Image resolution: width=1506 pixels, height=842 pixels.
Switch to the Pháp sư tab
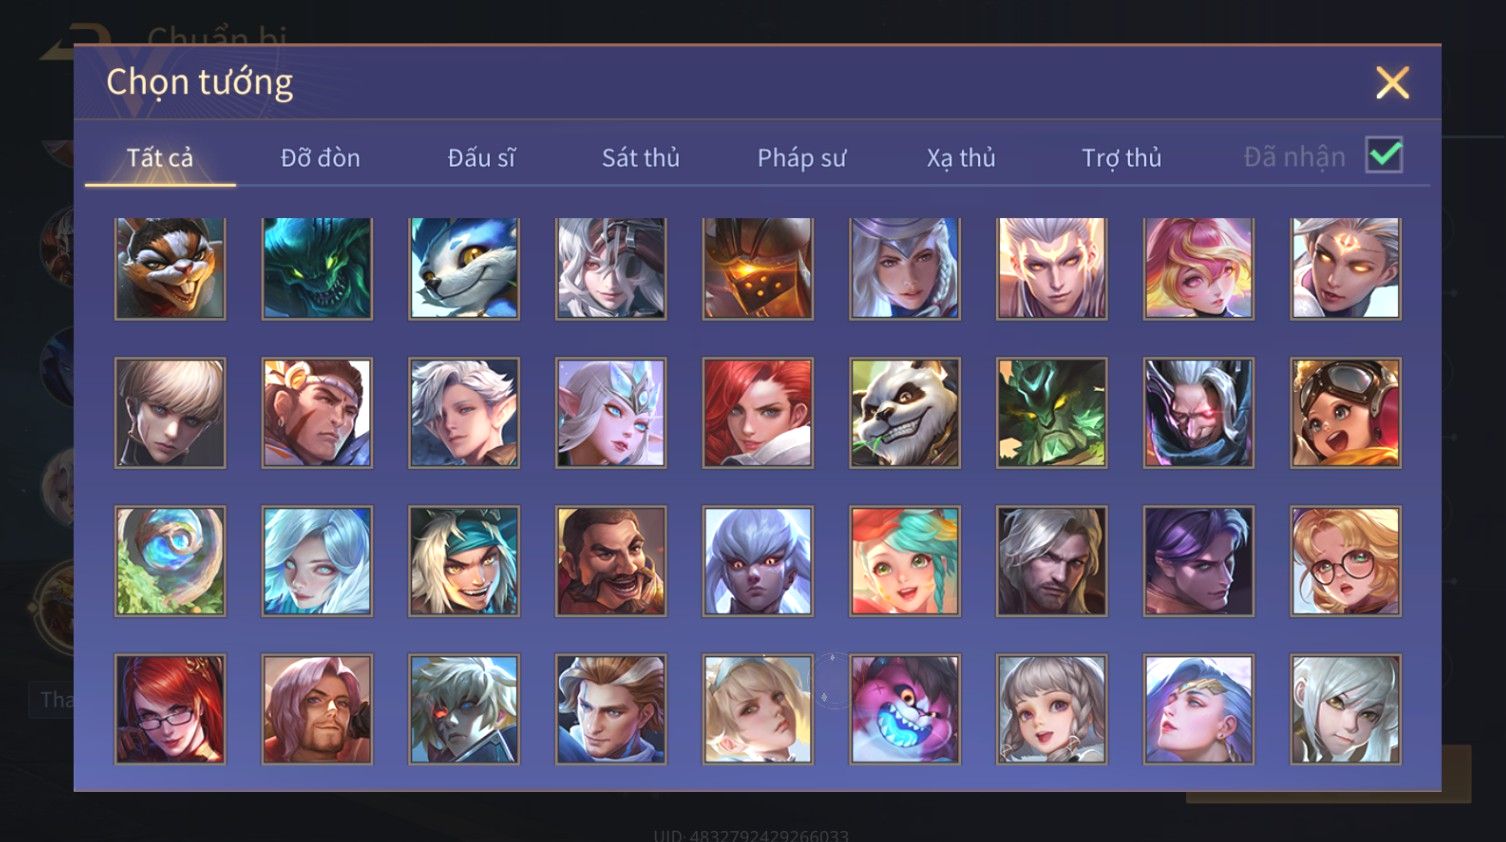coord(801,158)
